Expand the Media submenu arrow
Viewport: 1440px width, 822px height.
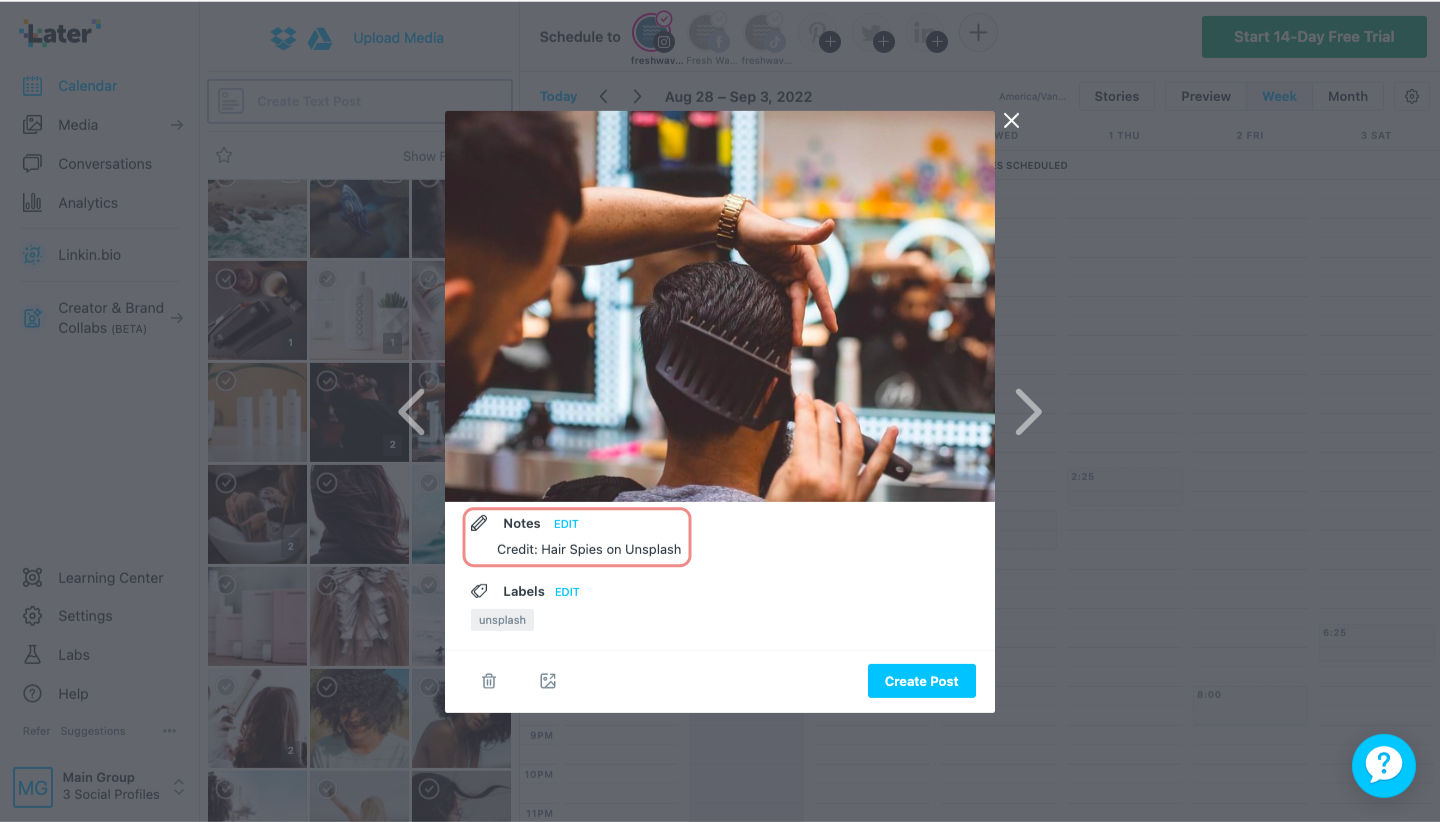[177, 125]
